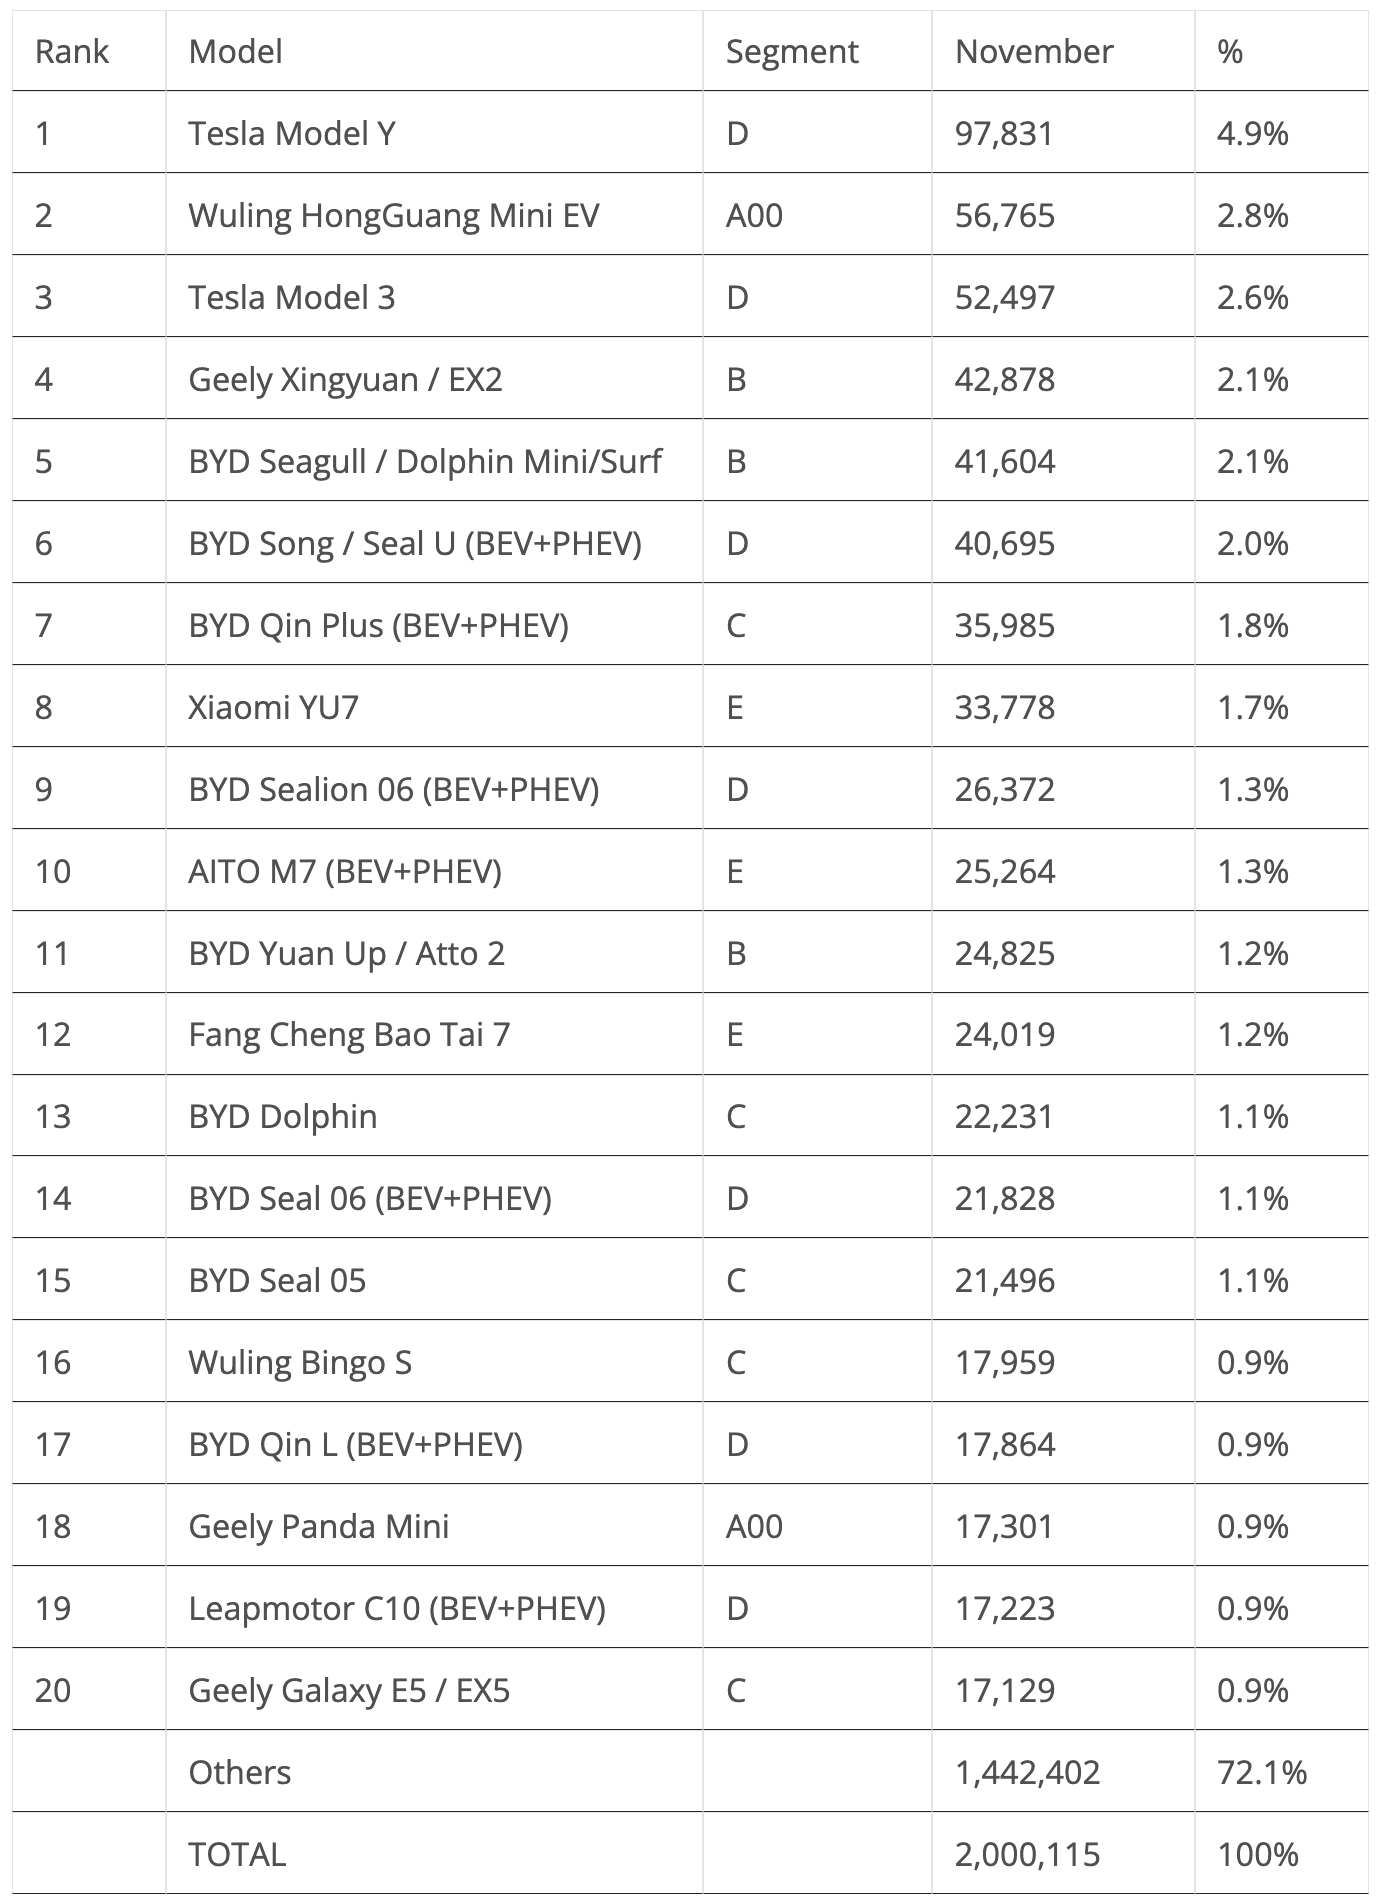The image size is (1384, 1904).
Task: Click the Xiaomi YU7 model name
Action: (x=273, y=708)
